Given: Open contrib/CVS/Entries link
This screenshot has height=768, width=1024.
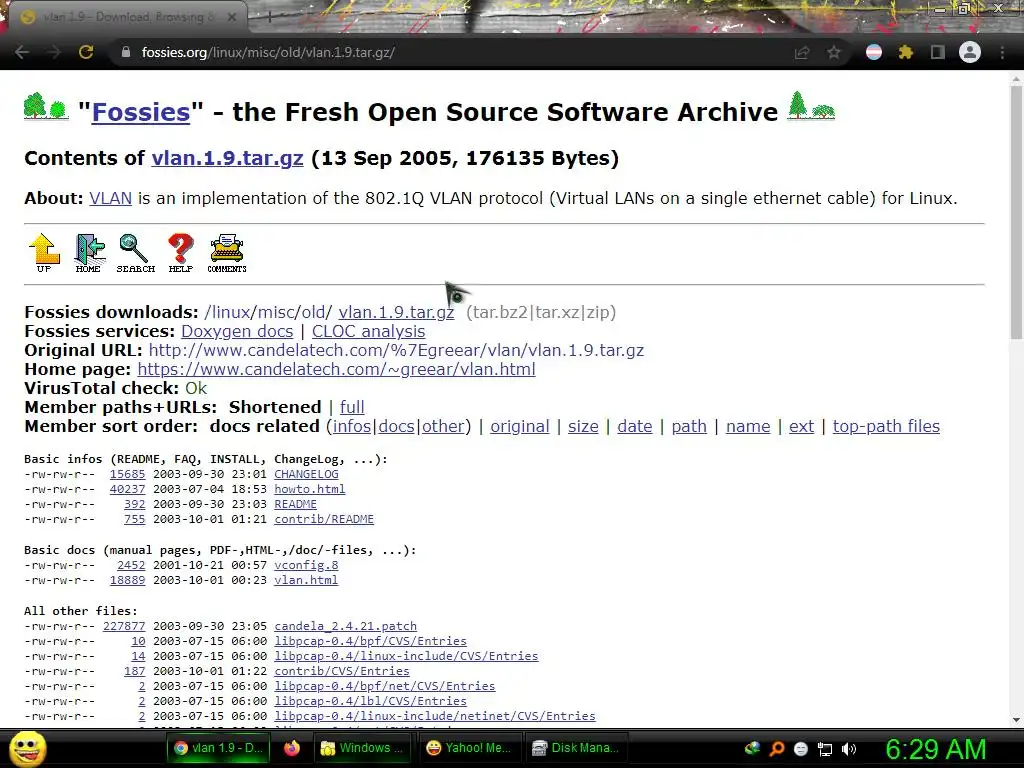Looking at the screenshot, I should pyautogui.click(x=342, y=671).
